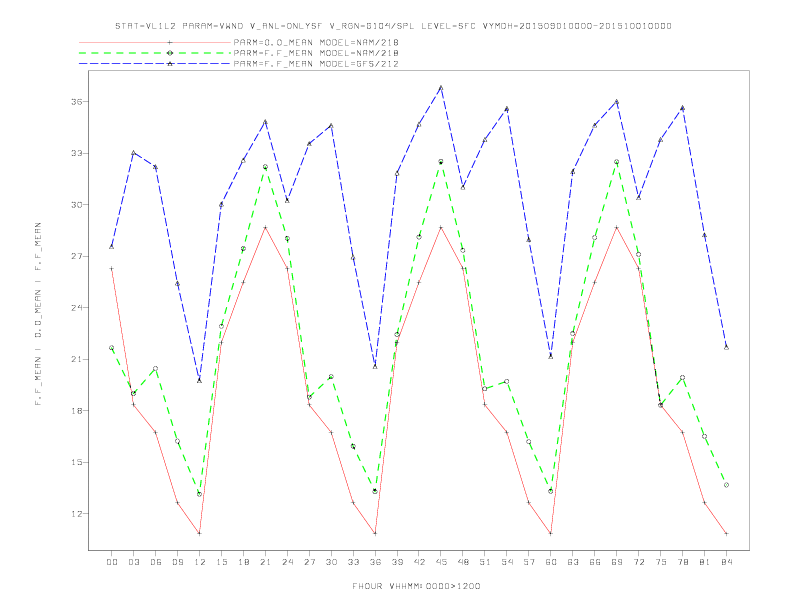Click green circle data point at hour 00
The width and height of the screenshot is (792, 612).
pyautogui.click(x=112, y=348)
